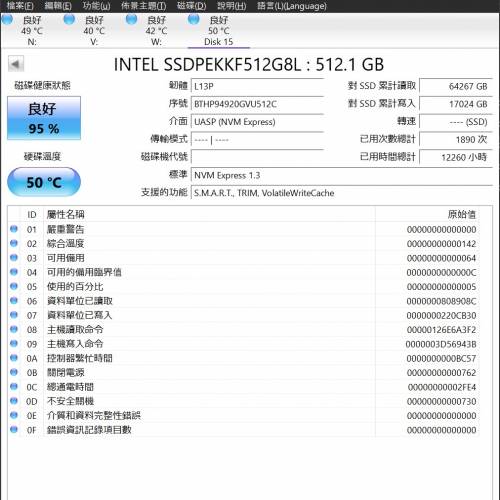Click the total reads value 64267 GB

[456, 86]
